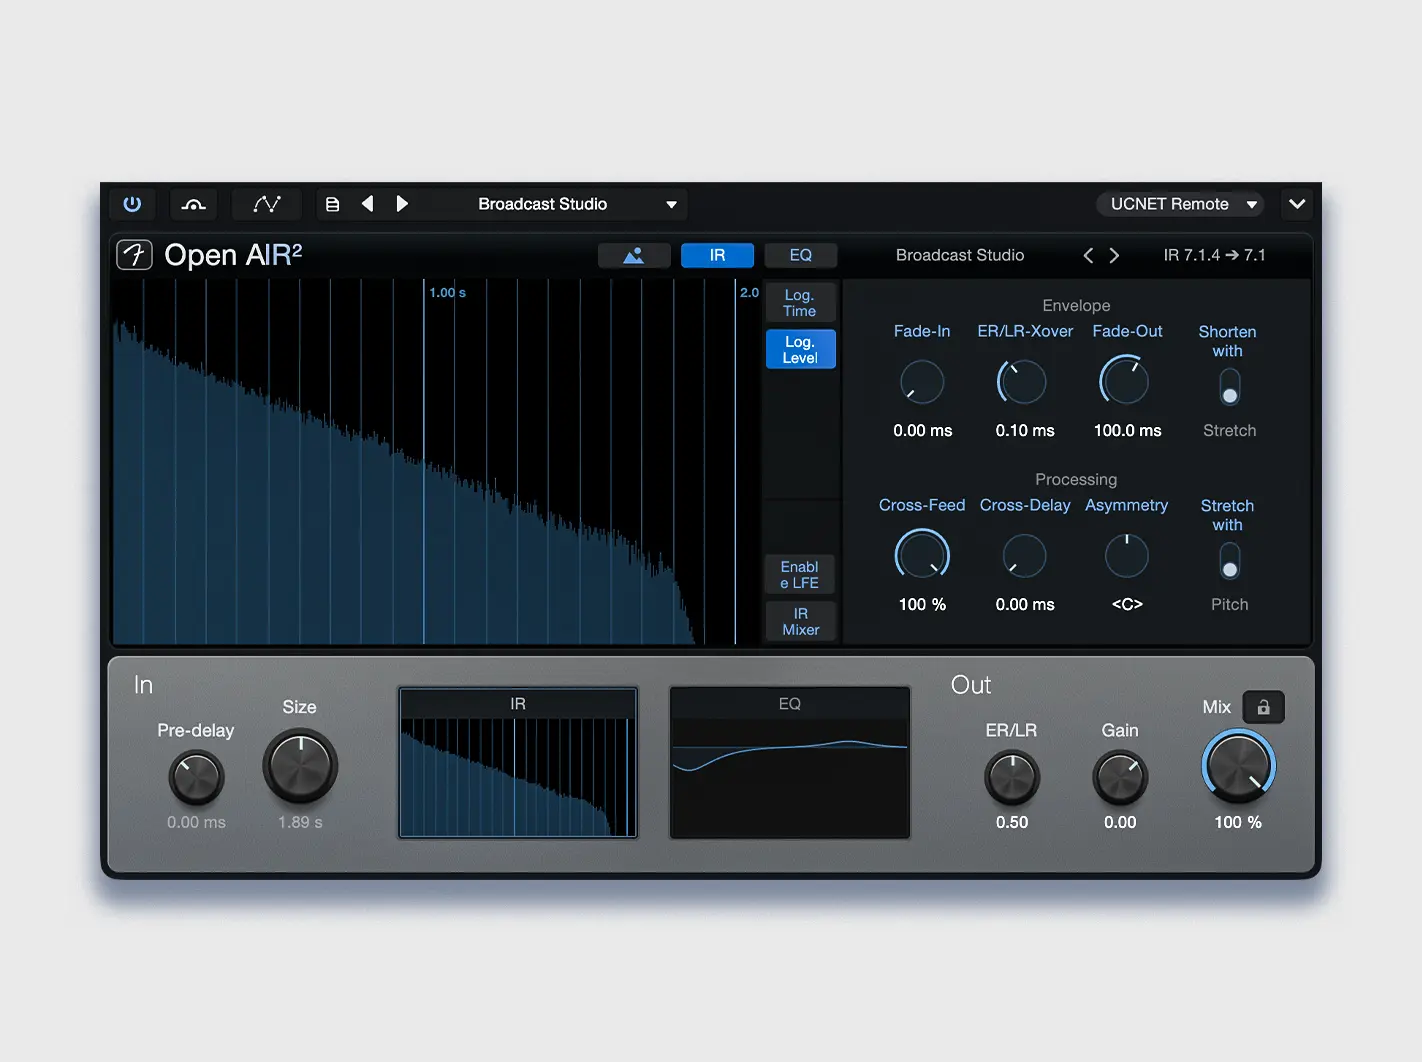Click the power bypass icon
Image resolution: width=1422 pixels, height=1062 pixels.
133,204
